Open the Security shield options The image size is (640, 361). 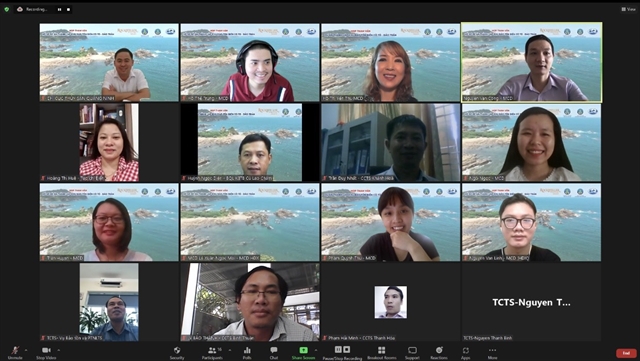point(177,353)
